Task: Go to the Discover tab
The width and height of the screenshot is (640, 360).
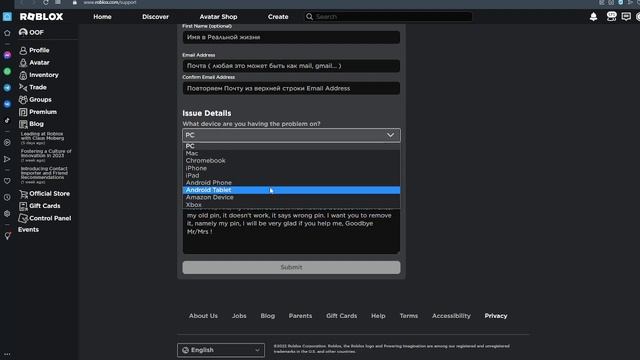Action: (x=156, y=17)
